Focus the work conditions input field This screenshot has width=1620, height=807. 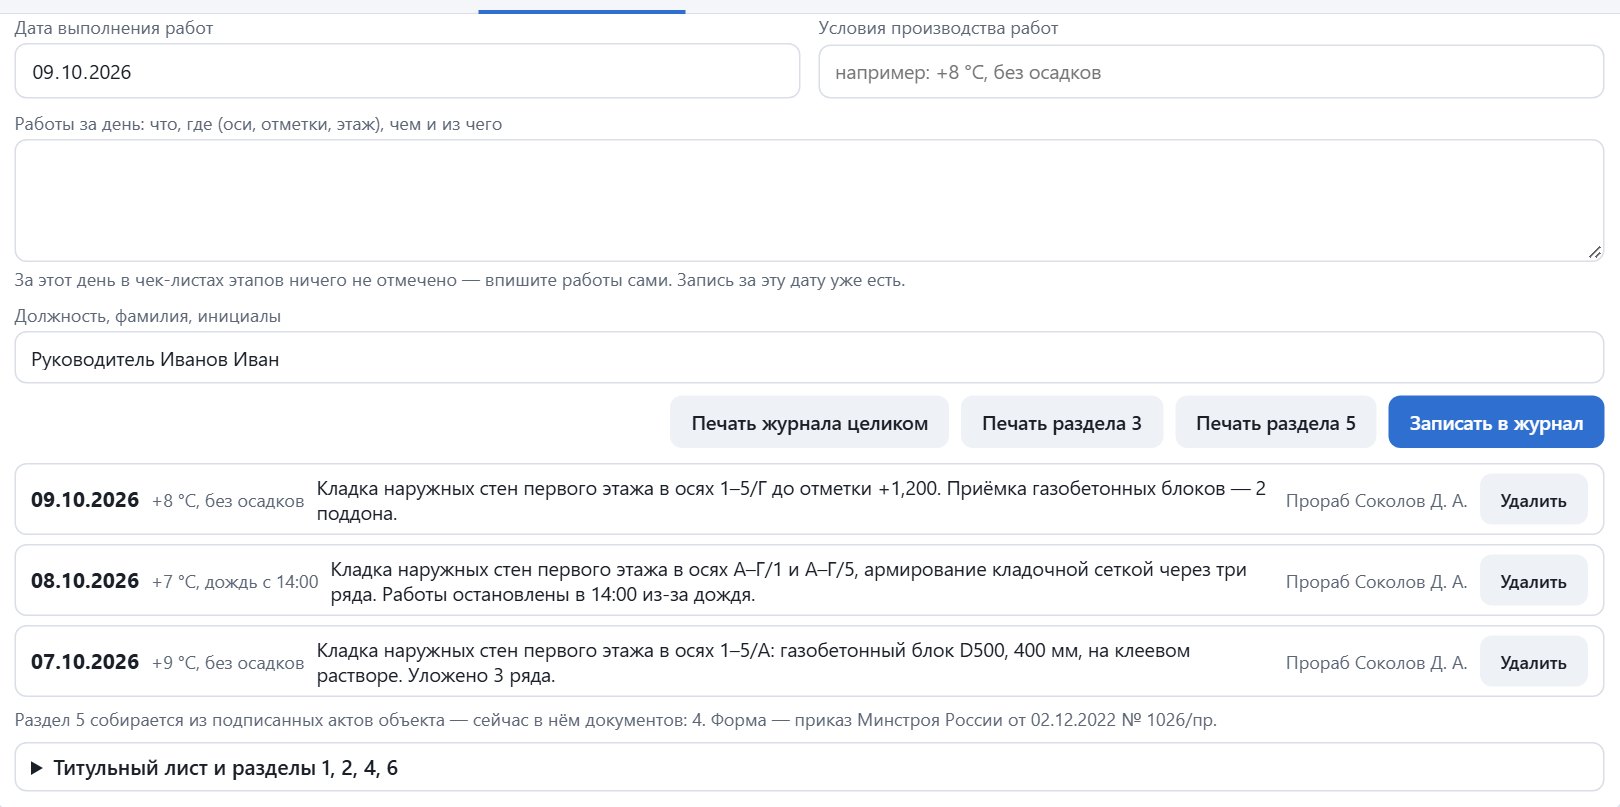pos(1211,72)
